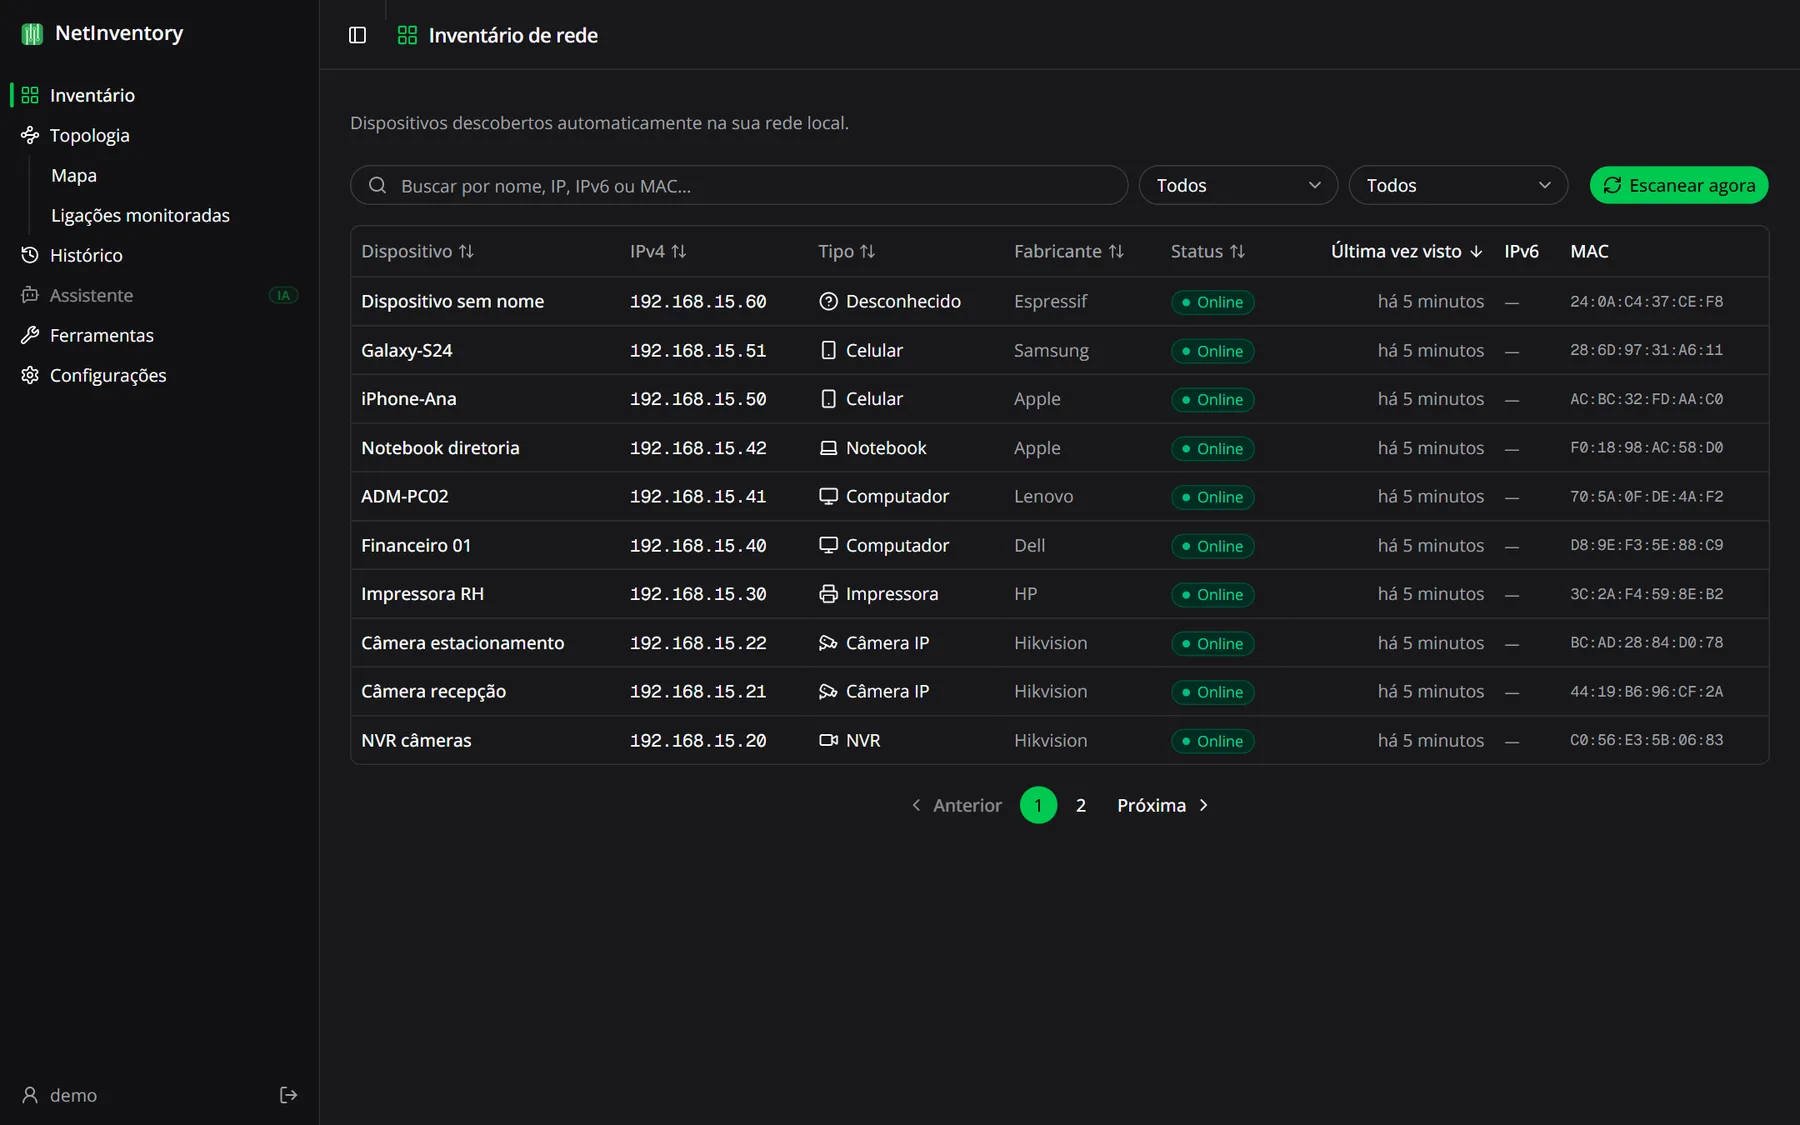Click the logout icon next to demo
Viewport: 1800px width, 1125px height.
tap(288, 1095)
